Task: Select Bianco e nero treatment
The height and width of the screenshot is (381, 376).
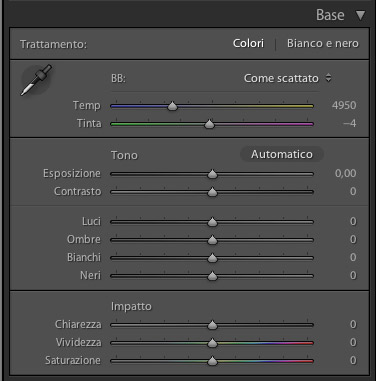Action: pos(323,43)
